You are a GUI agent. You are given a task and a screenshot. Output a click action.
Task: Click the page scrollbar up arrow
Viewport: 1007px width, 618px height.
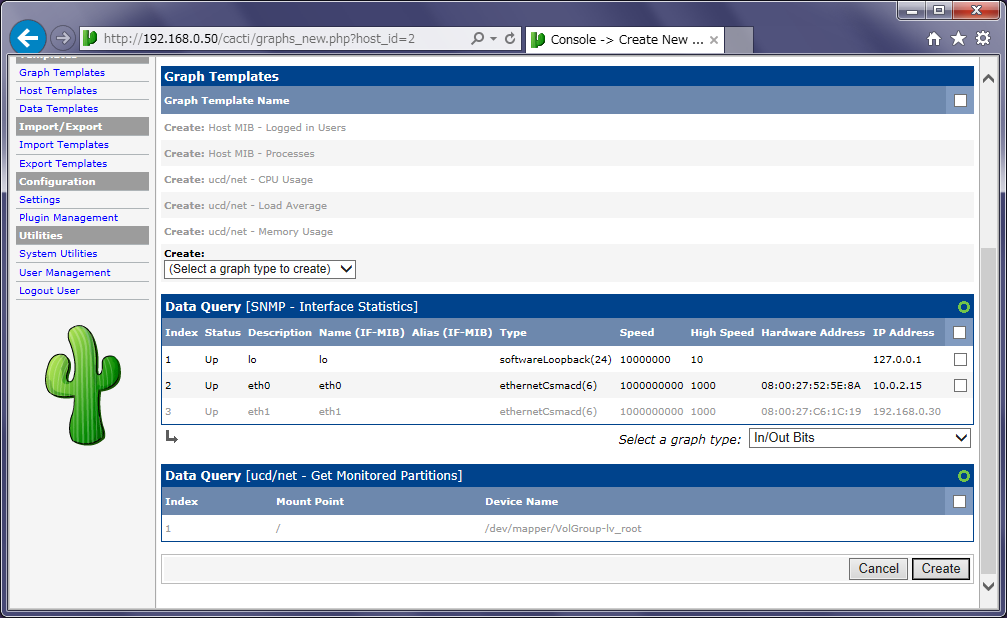coord(988,79)
